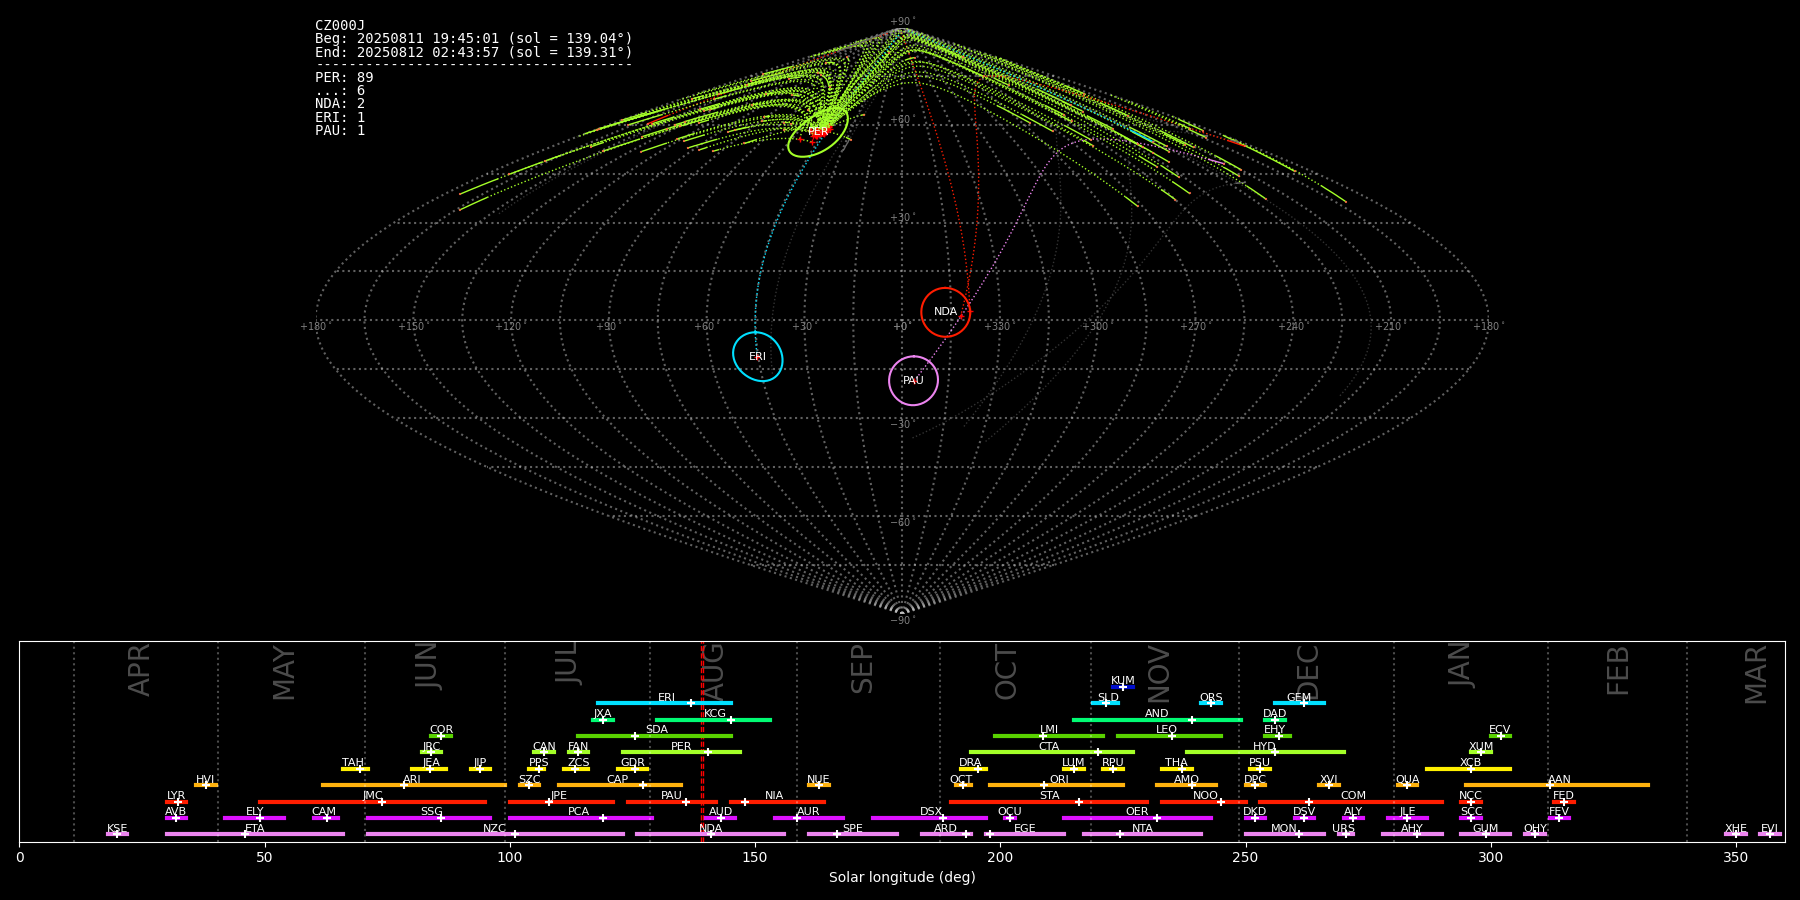This screenshot has height=900, width=1800.
Task: Click the pink NZC shower bar
Action: tap(495, 834)
